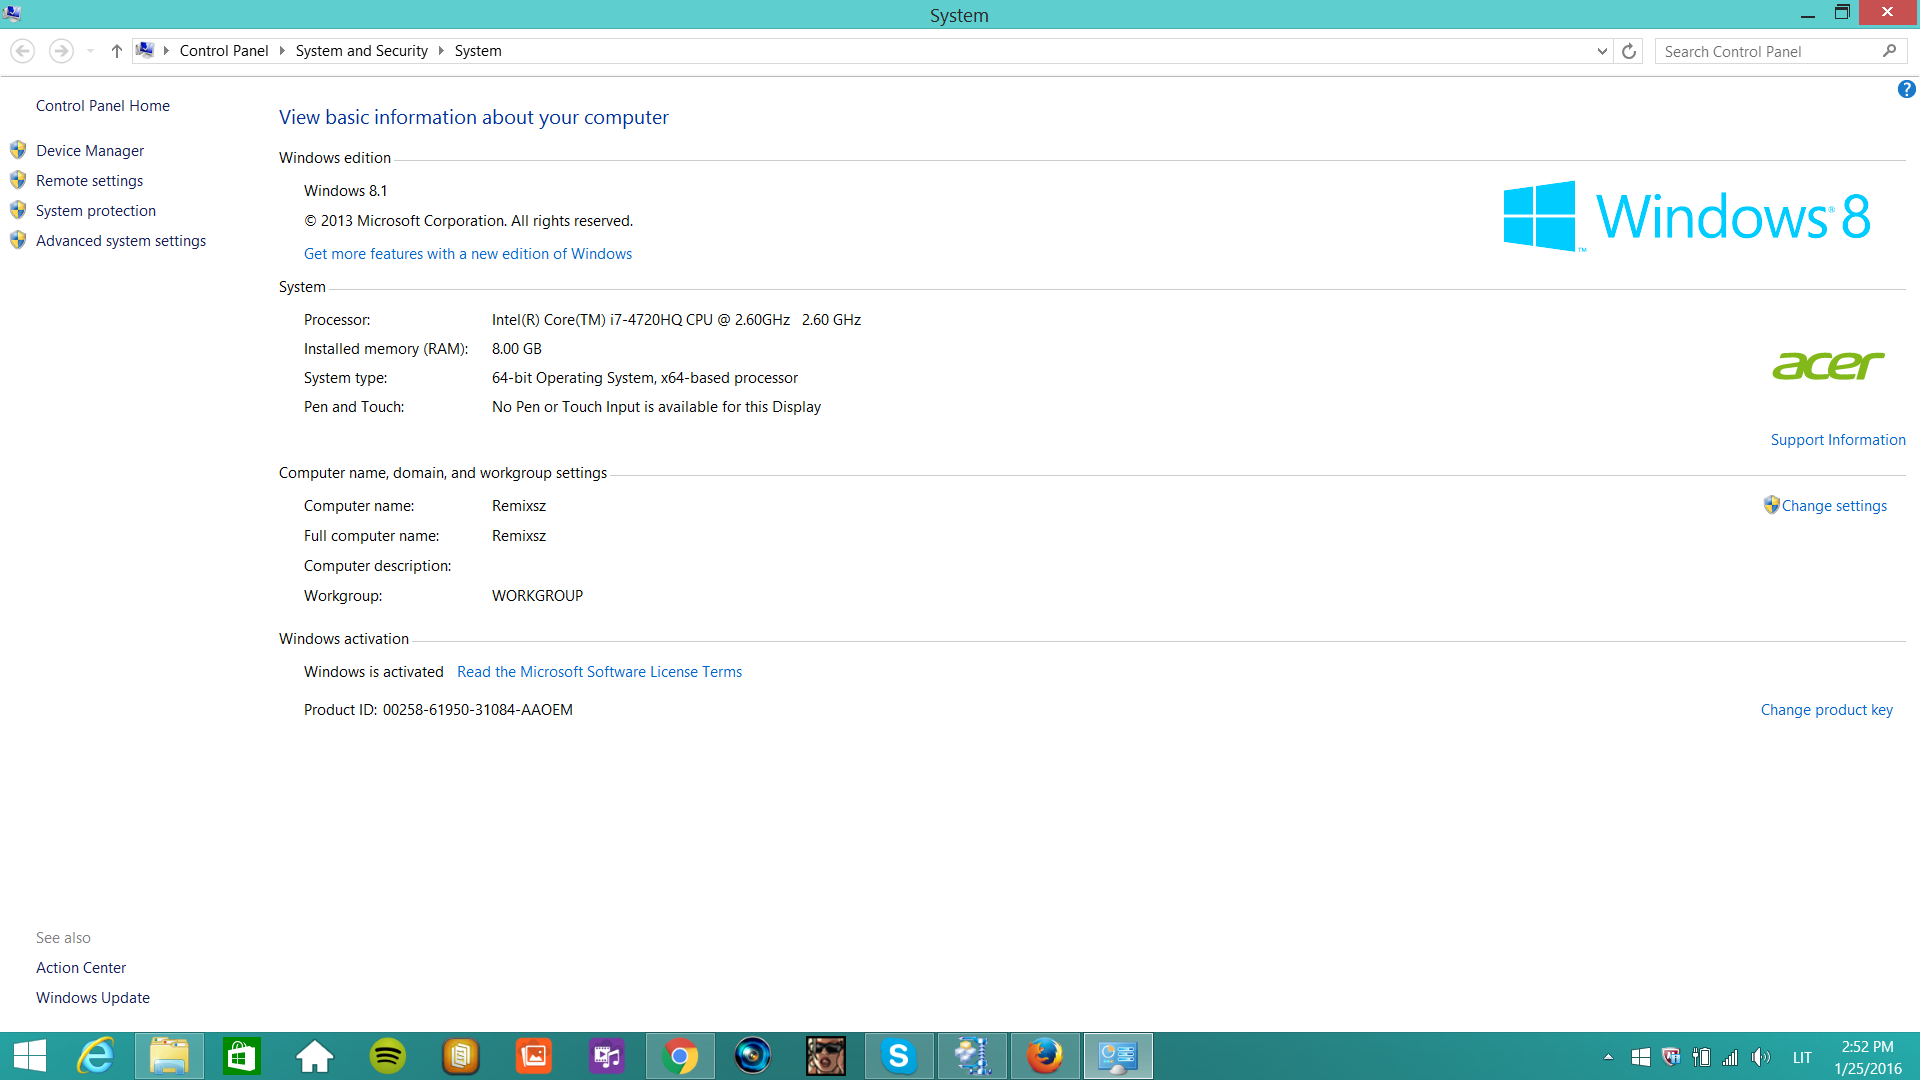This screenshot has width=1920, height=1080.
Task: Click the shield icon beside Advanced system settings
Action: pyautogui.click(x=18, y=240)
